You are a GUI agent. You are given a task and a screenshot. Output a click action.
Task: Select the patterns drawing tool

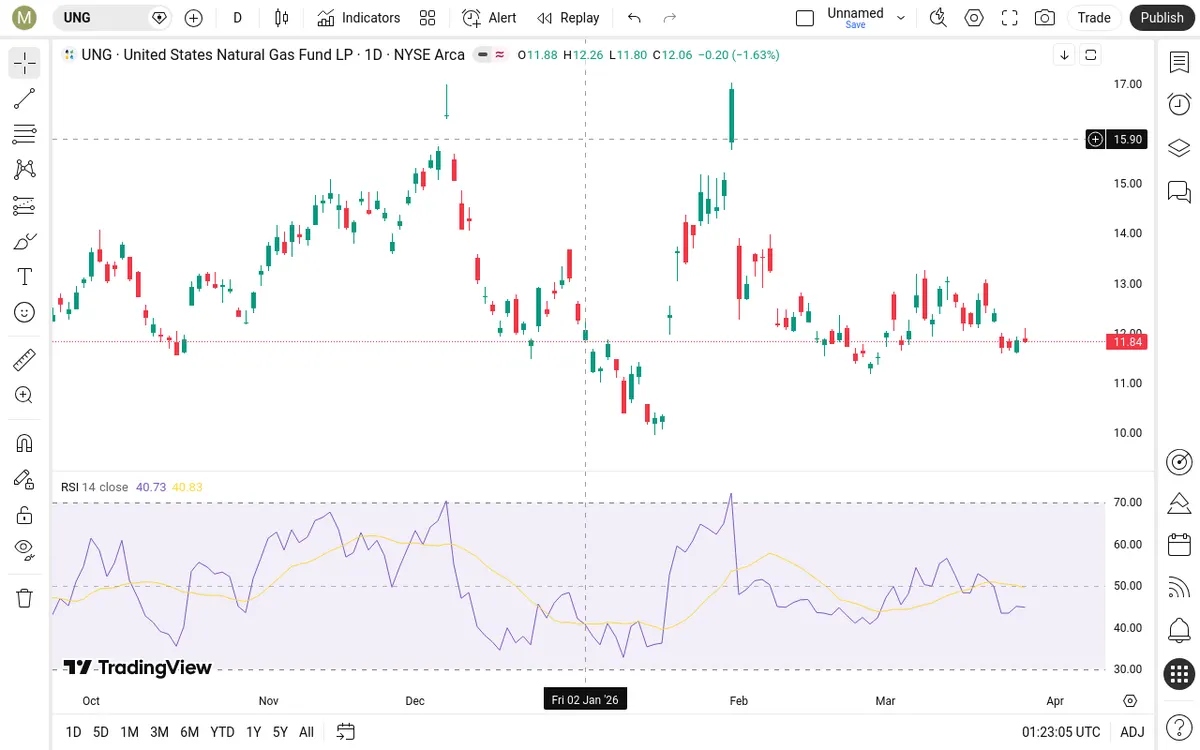25,170
